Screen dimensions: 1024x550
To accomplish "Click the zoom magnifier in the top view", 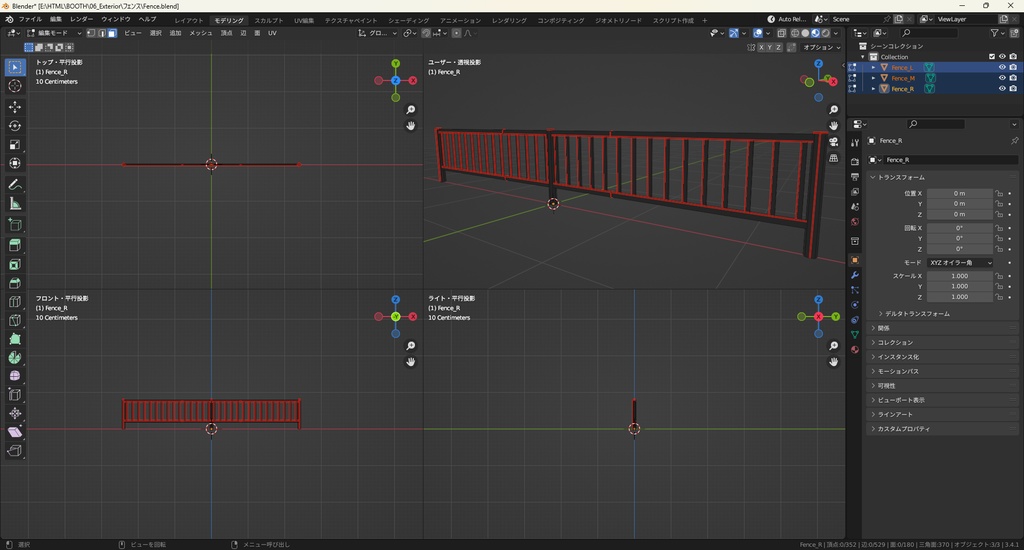I will click(x=411, y=110).
